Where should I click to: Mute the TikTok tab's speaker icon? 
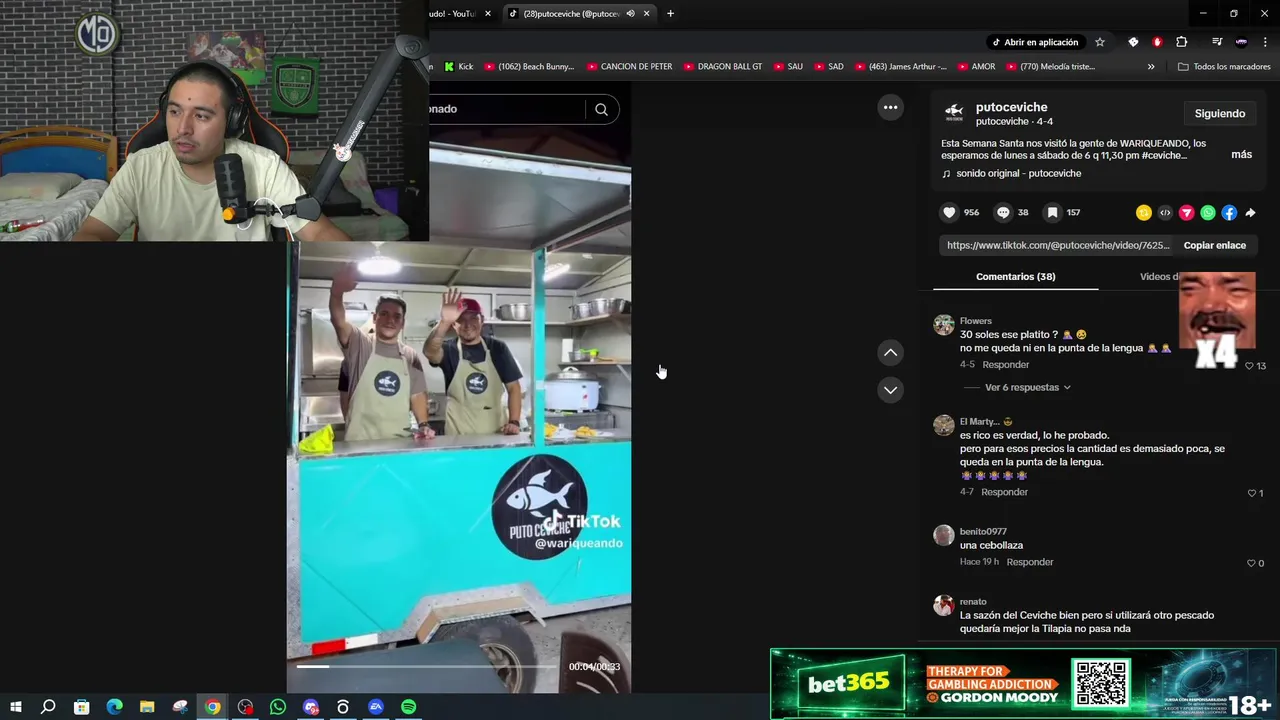tap(630, 13)
